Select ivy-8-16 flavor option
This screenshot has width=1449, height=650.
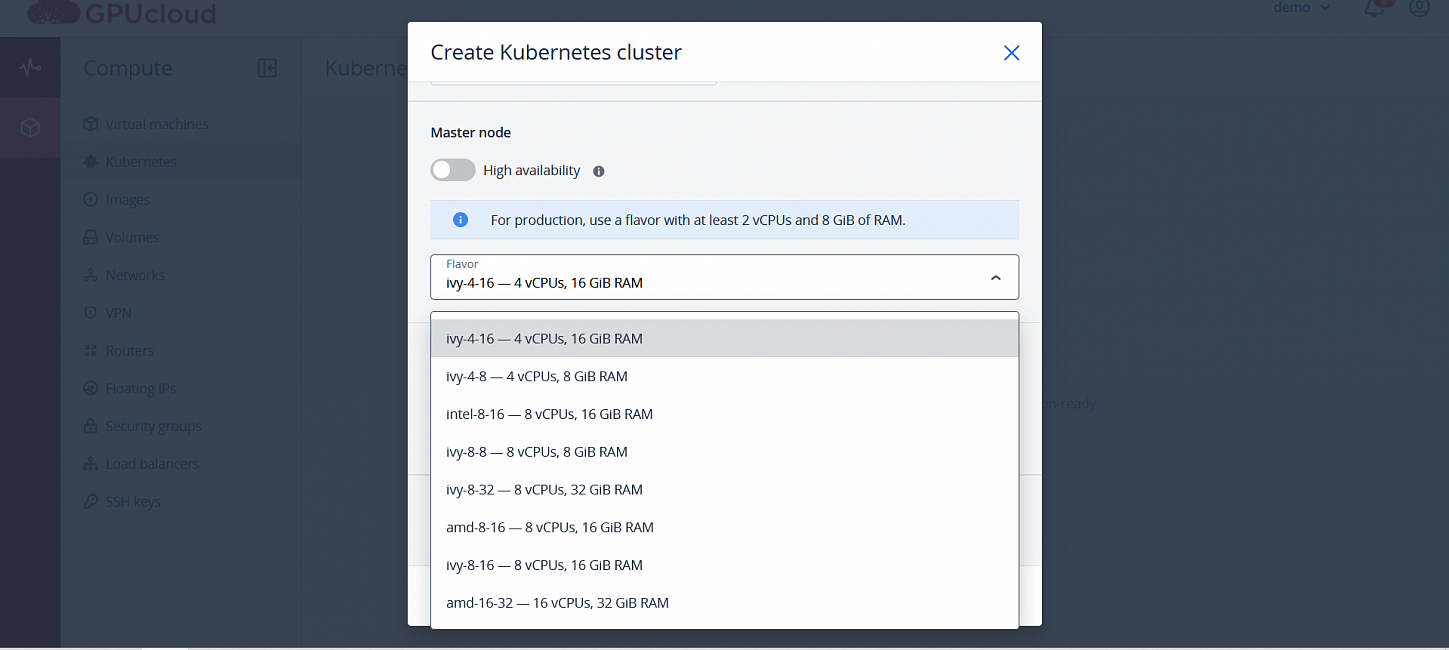coord(725,565)
